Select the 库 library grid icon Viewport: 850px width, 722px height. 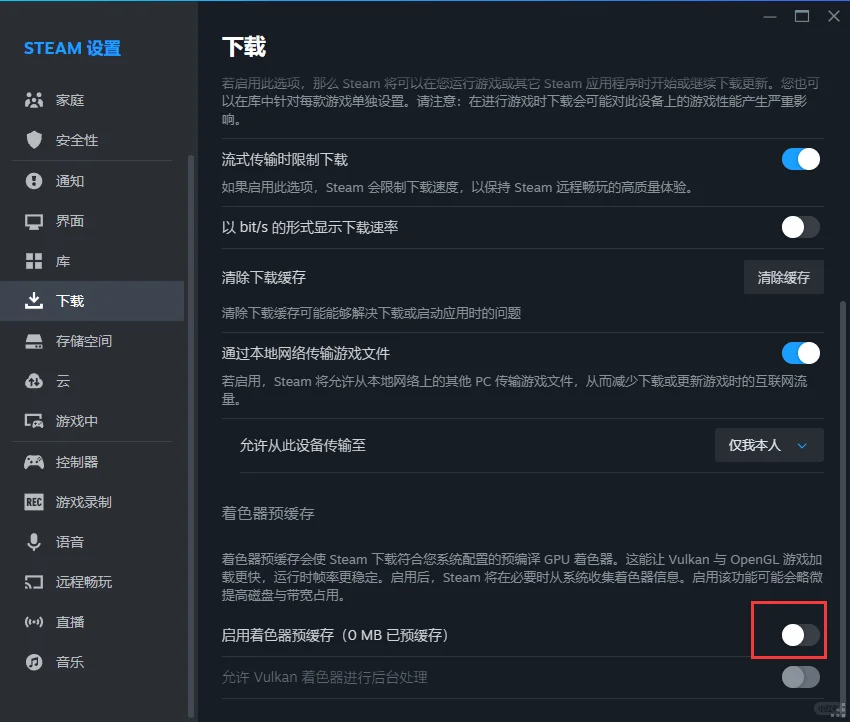click(35, 261)
